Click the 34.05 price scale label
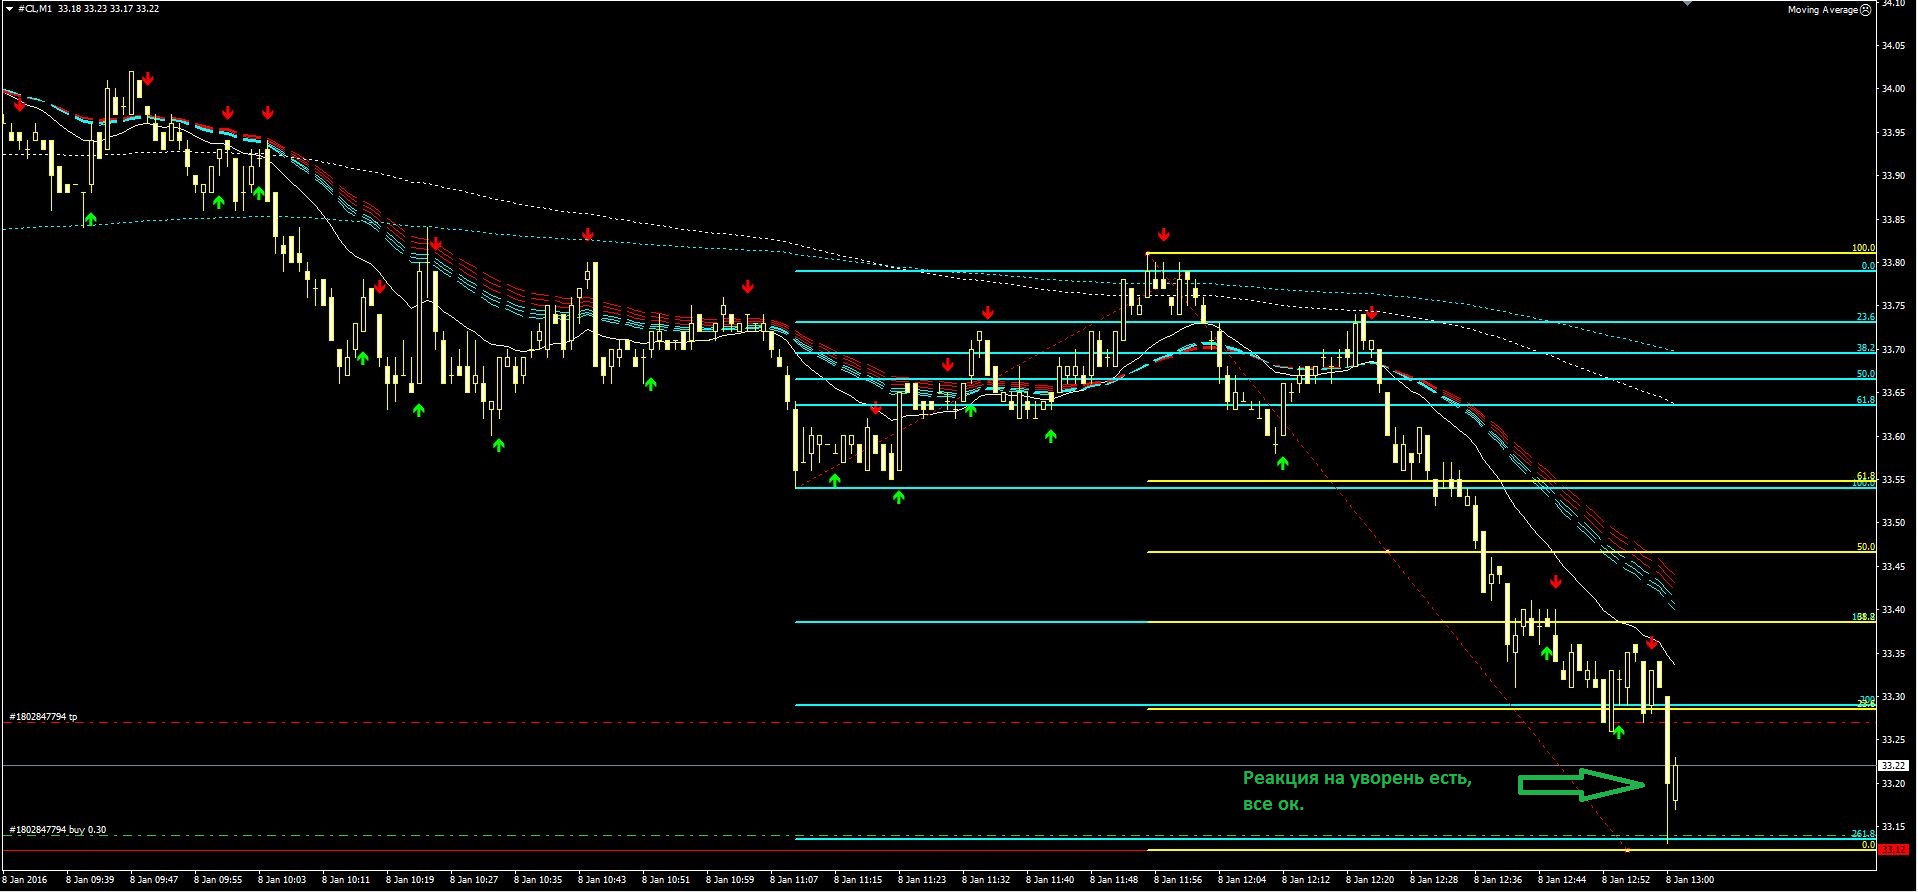 coord(1893,46)
